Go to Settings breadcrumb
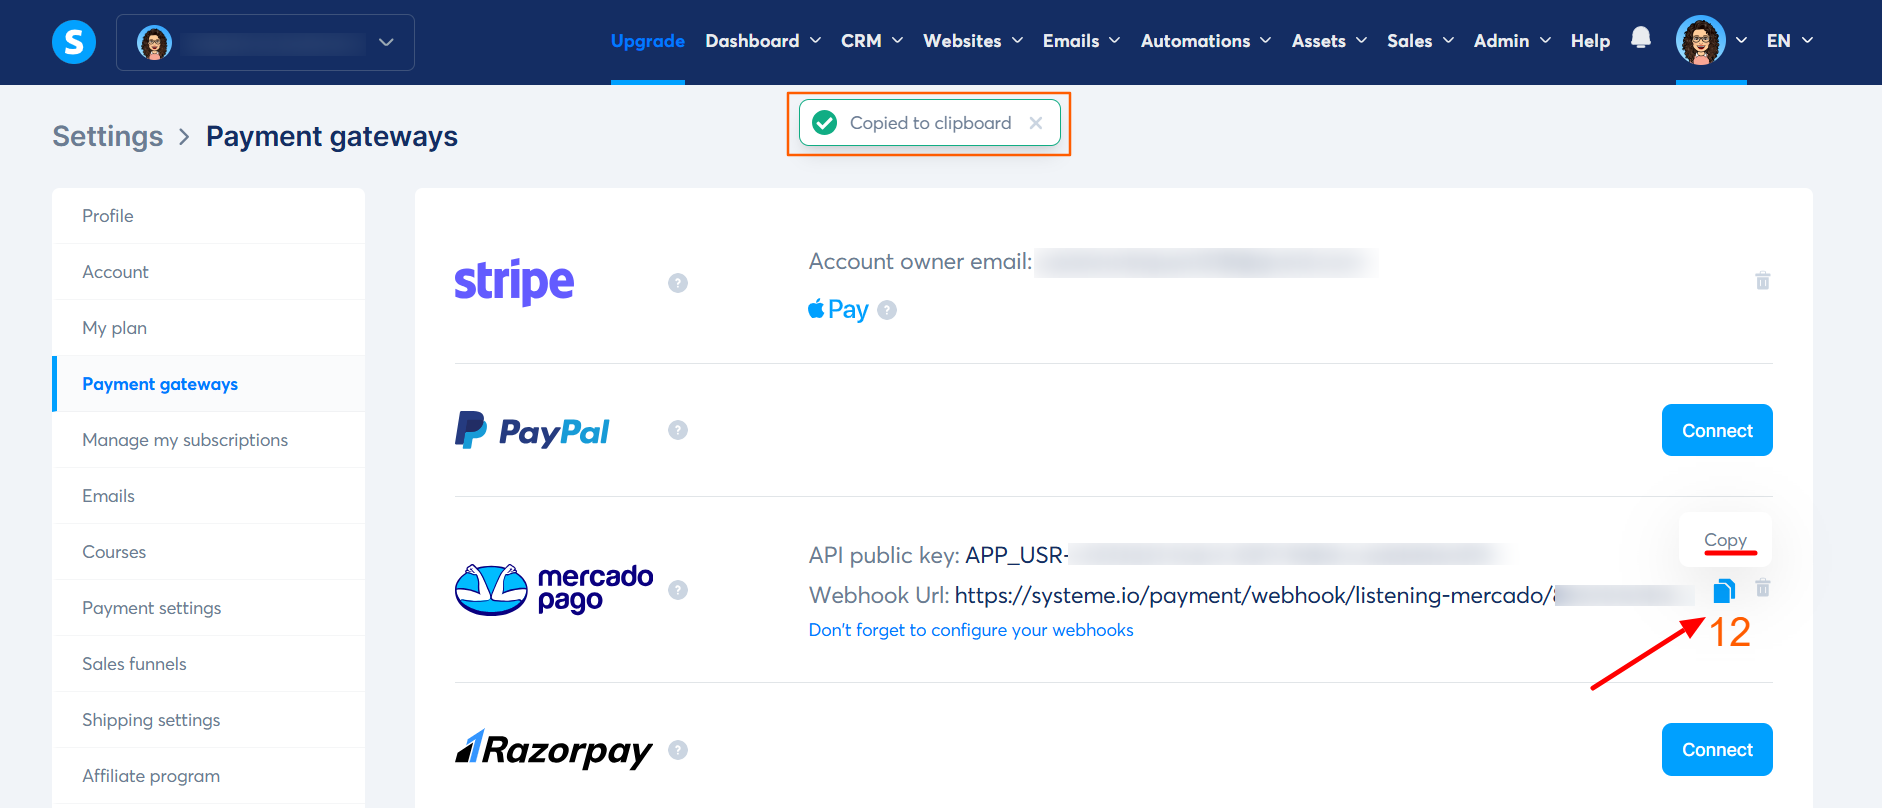 point(108,136)
